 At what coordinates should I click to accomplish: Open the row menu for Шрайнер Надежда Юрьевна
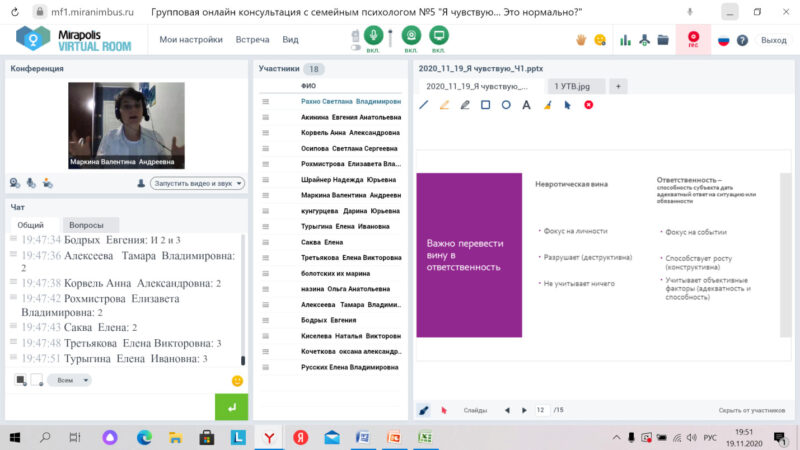pyautogui.click(x=265, y=180)
